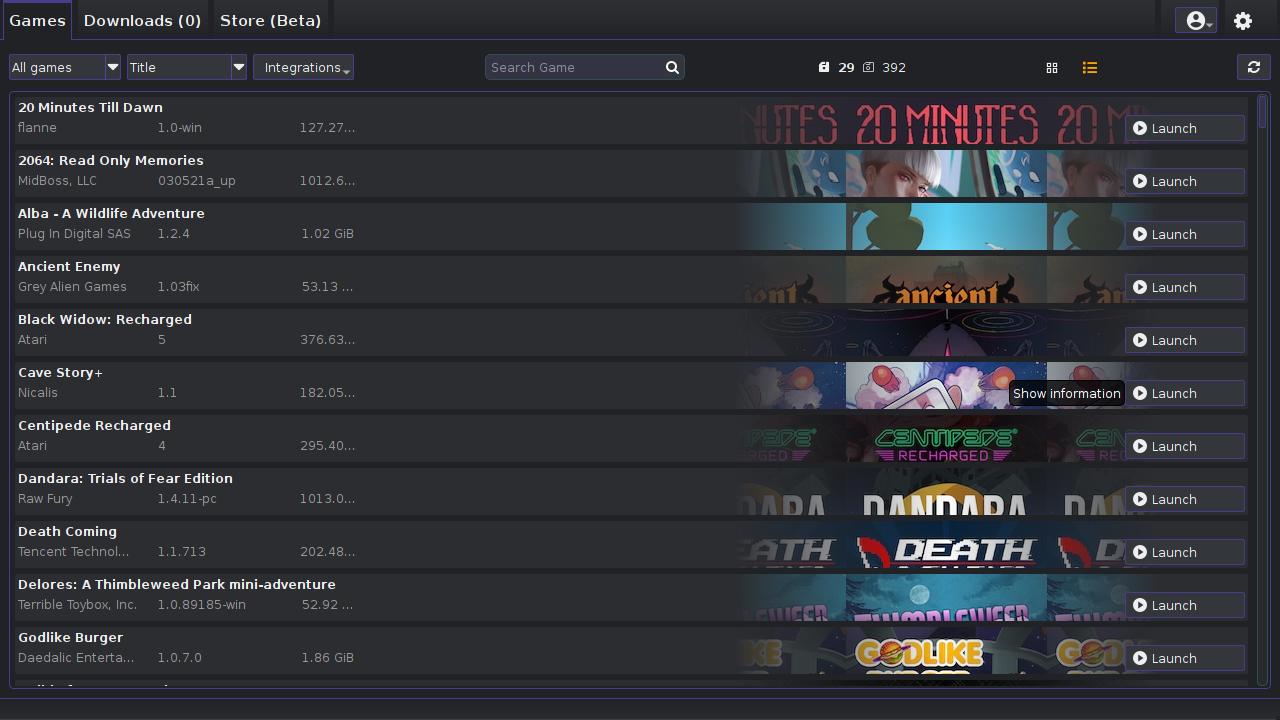Launch Delores: A Thimbleweed Park mini-adventure
This screenshot has width=1280, height=720.
(1185, 605)
